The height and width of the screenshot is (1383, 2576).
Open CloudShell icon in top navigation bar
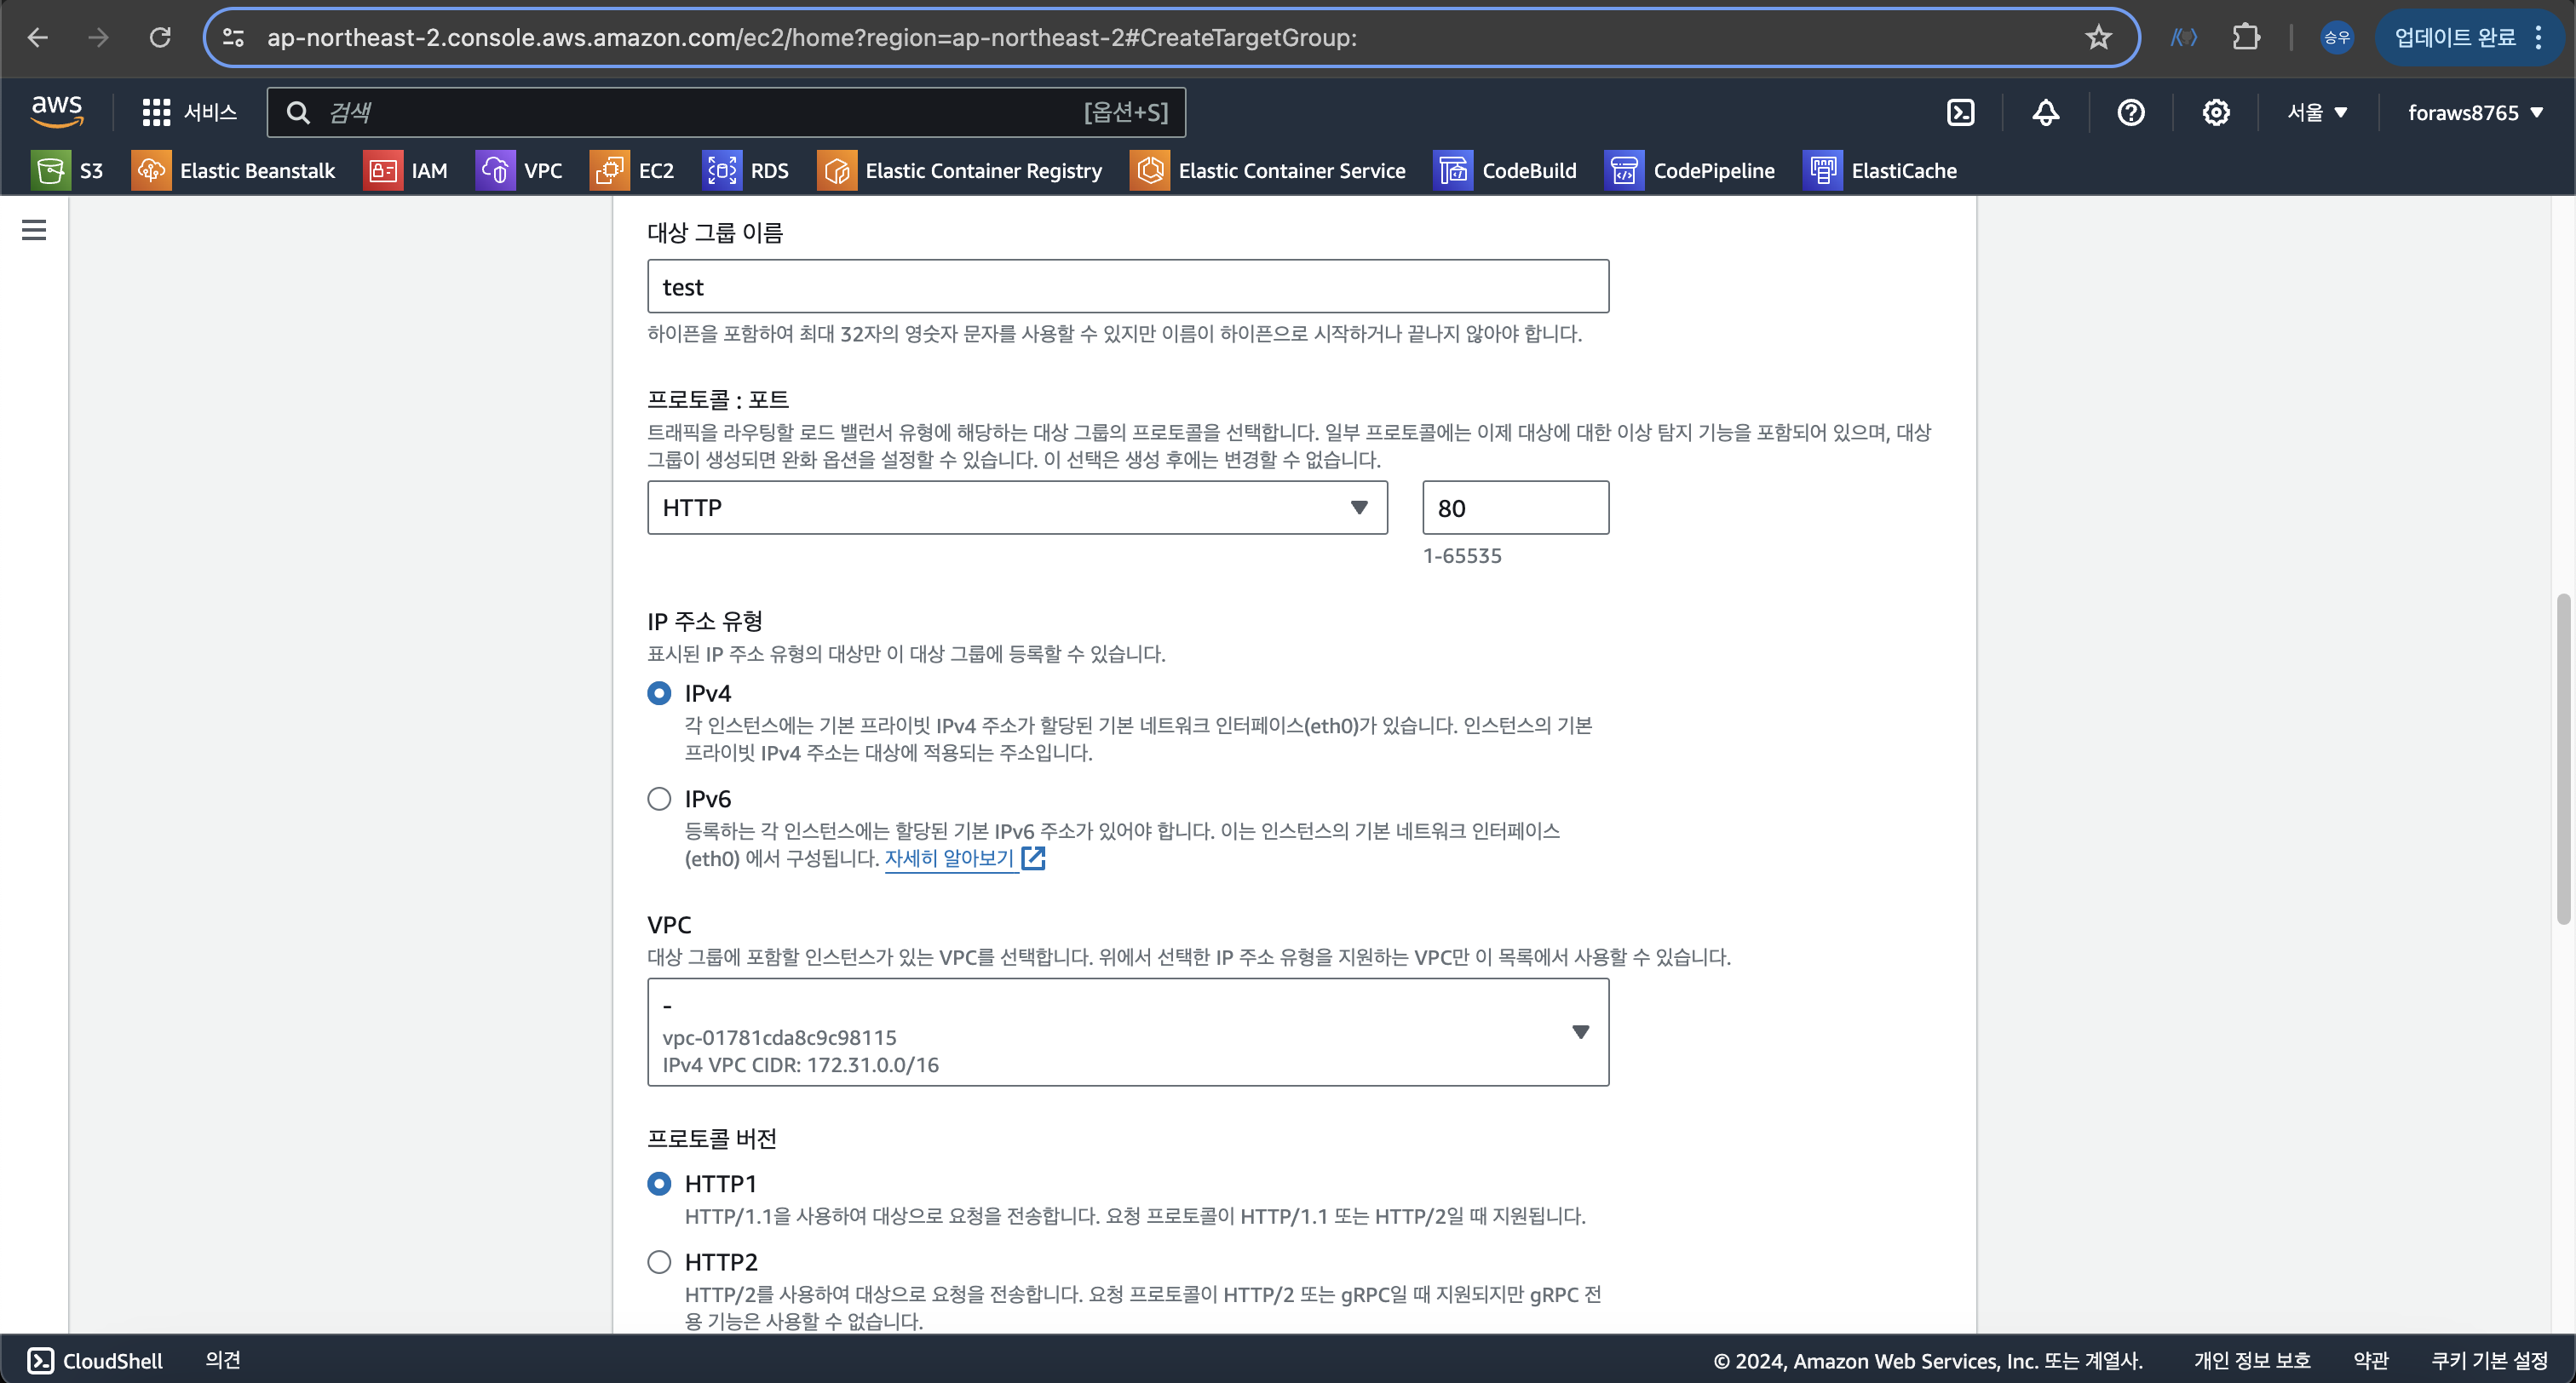coord(1960,112)
